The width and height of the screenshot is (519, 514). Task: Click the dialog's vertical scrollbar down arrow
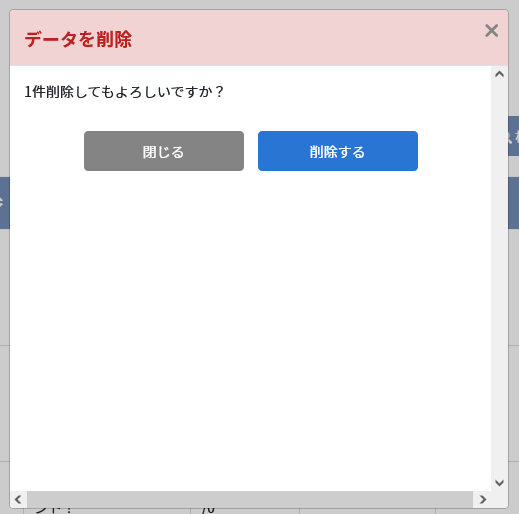pos(499,482)
